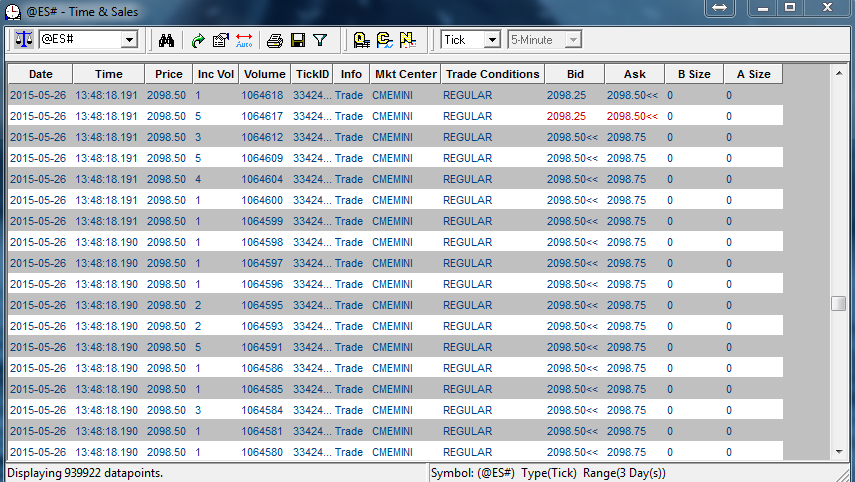Select volume cell 1064581

coord(262,431)
